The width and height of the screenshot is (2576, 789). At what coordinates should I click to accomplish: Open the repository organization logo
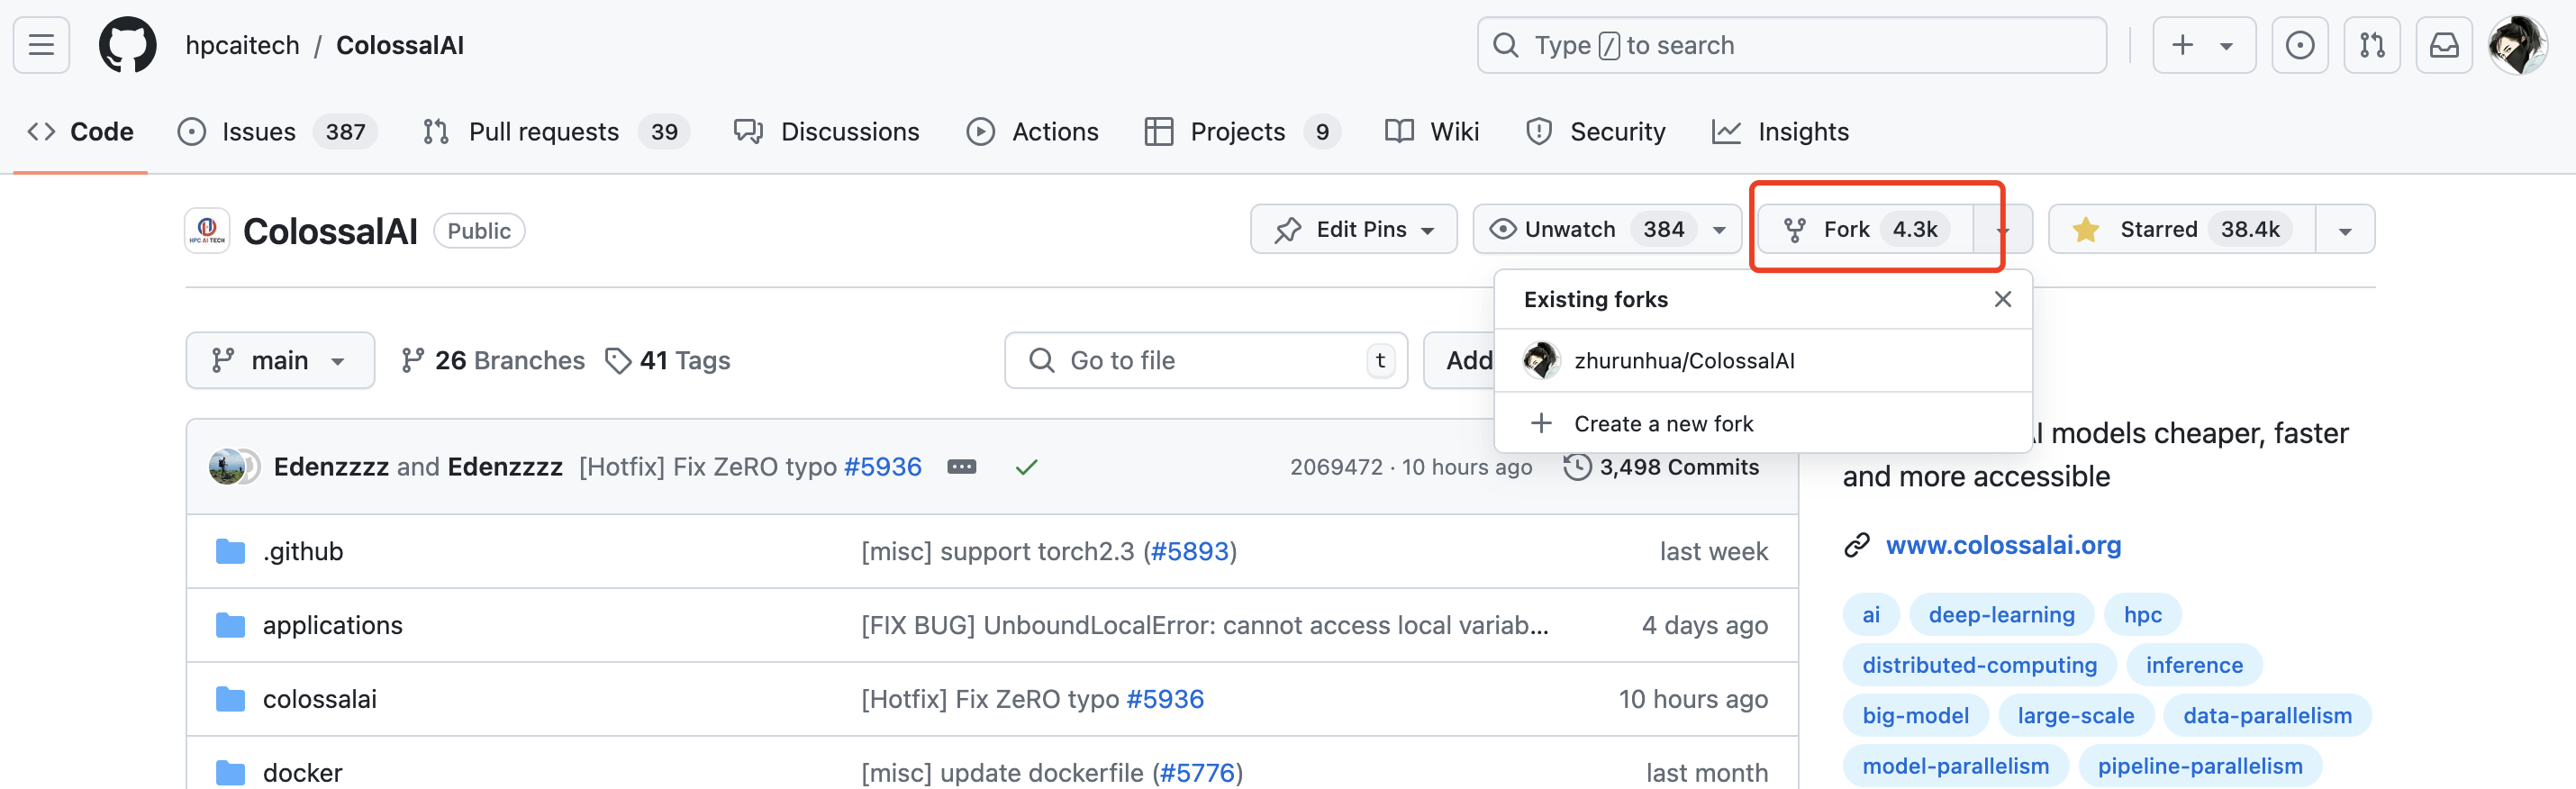tap(207, 230)
